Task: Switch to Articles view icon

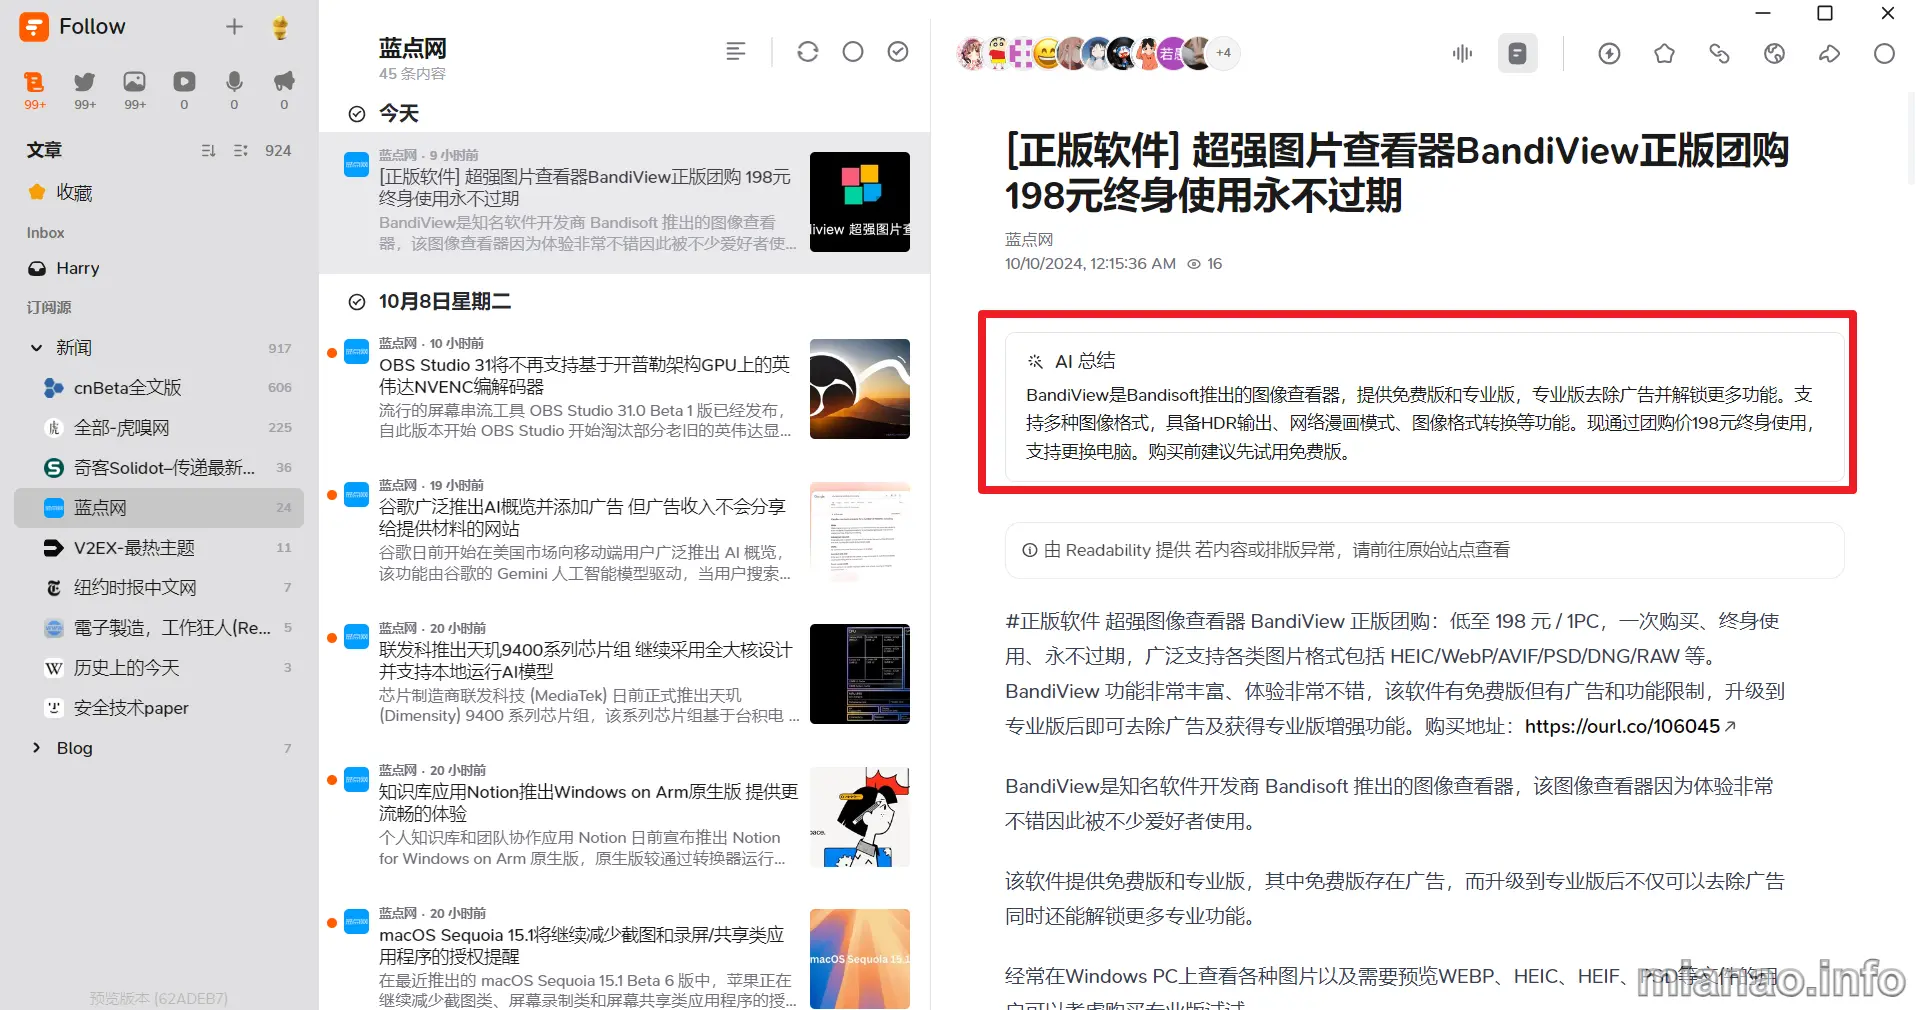Action: [x=35, y=89]
